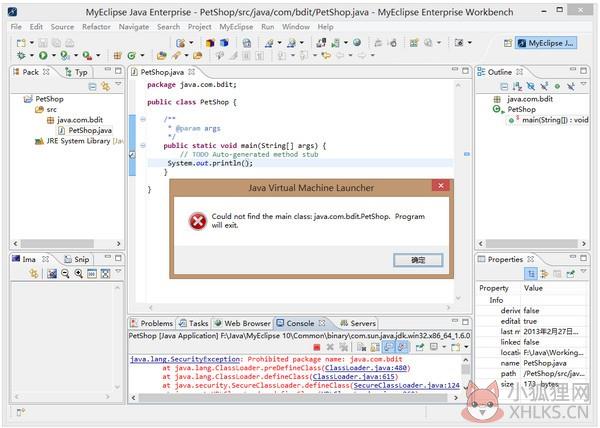Switch to the Typ hierarchy tab
The height and width of the screenshot is (428, 600).
click(x=77, y=72)
